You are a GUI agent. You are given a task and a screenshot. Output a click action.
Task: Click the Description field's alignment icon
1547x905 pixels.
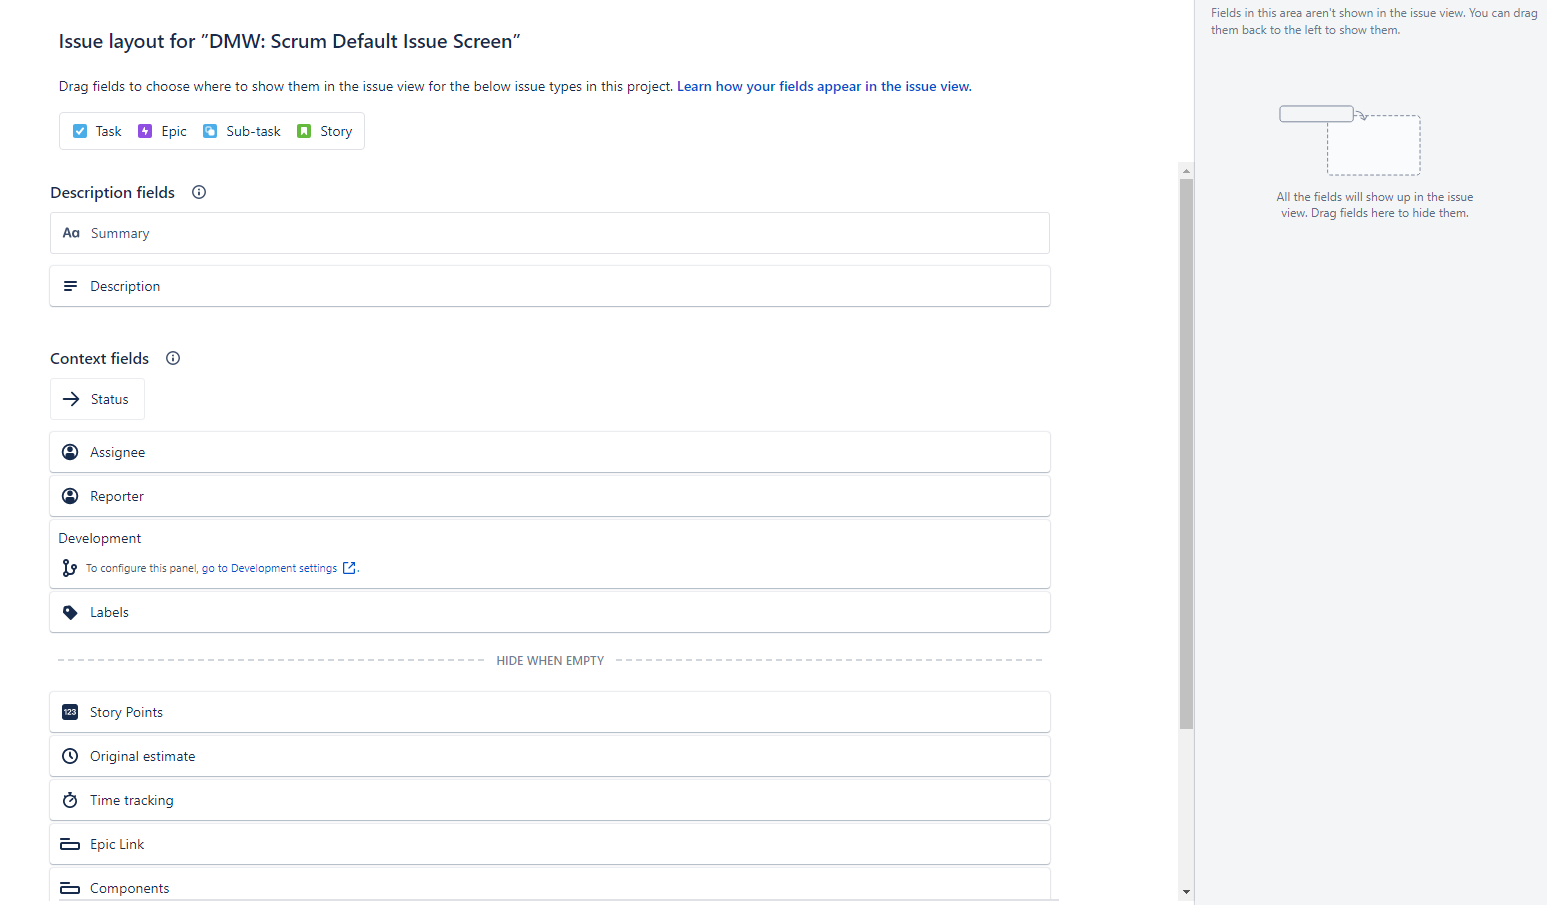coord(70,285)
